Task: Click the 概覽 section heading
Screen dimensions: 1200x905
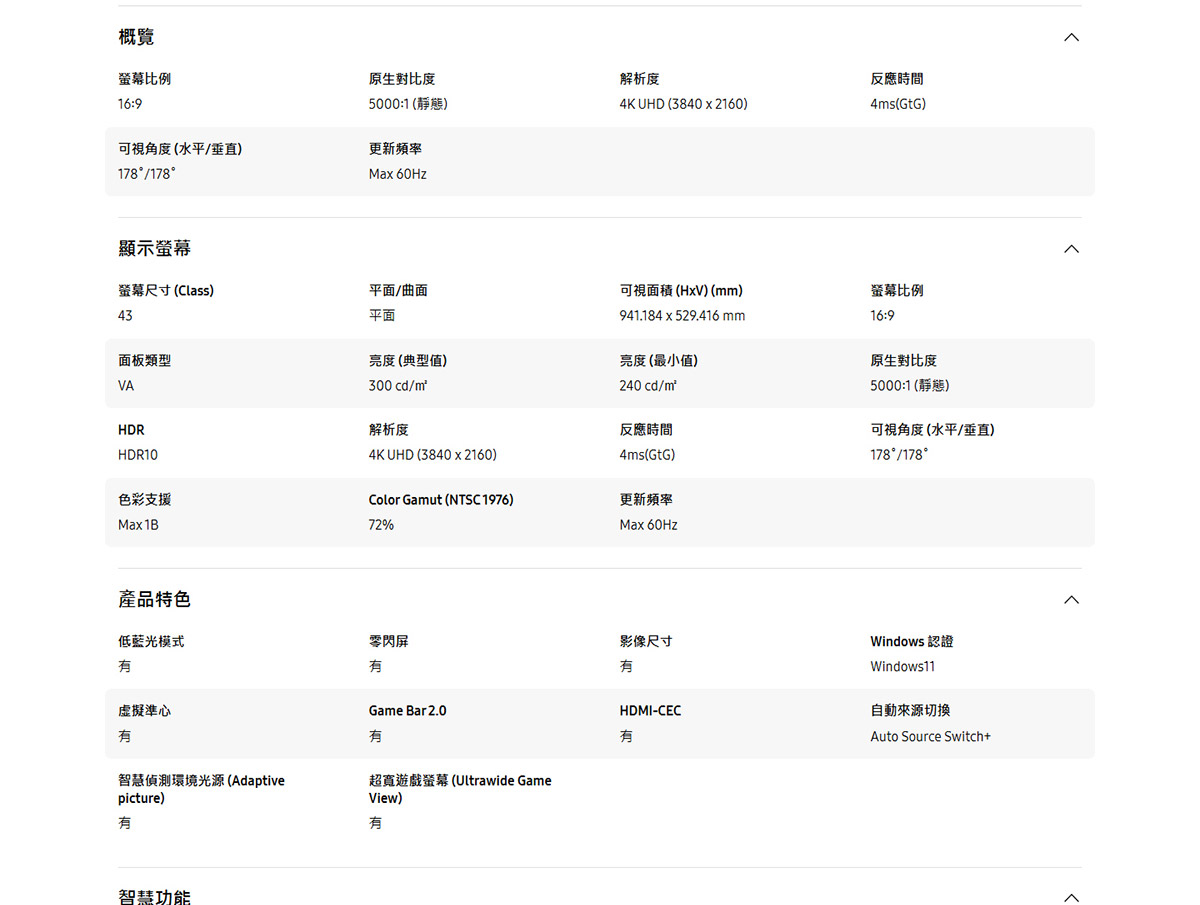Action: [136, 37]
